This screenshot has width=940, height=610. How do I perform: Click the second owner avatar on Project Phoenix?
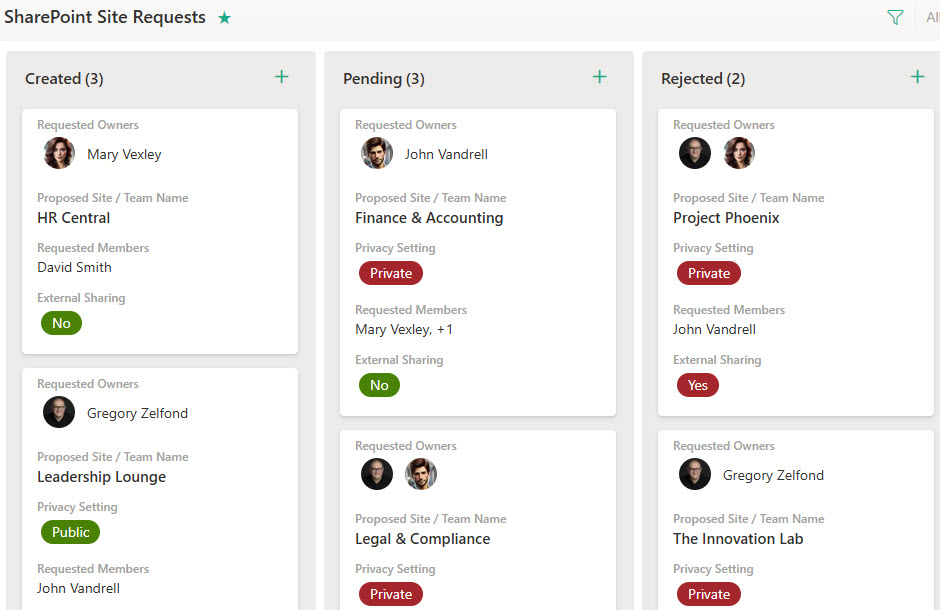click(x=739, y=153)
